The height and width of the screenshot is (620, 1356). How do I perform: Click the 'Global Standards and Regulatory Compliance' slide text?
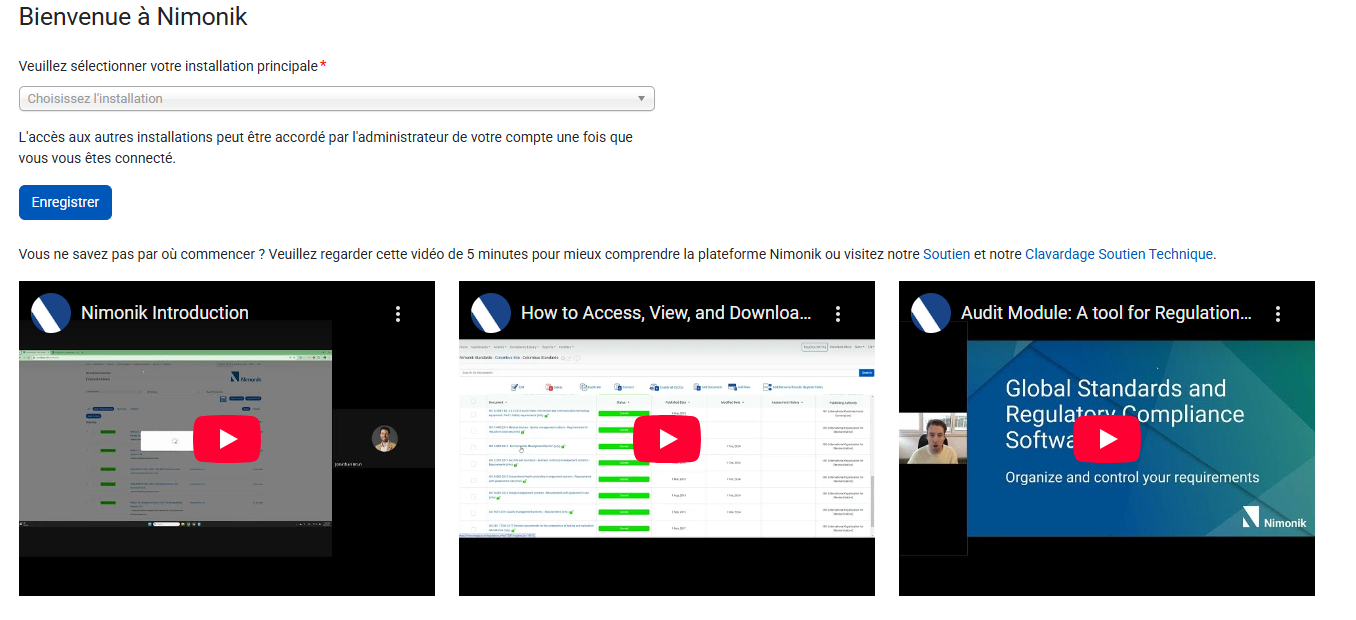tap(1124, 414)
